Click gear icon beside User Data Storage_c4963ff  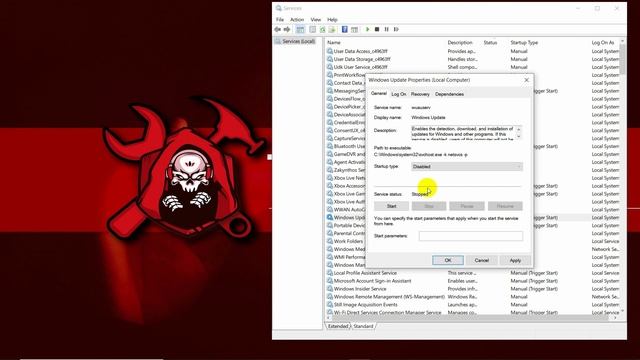(x=330, y=59)
